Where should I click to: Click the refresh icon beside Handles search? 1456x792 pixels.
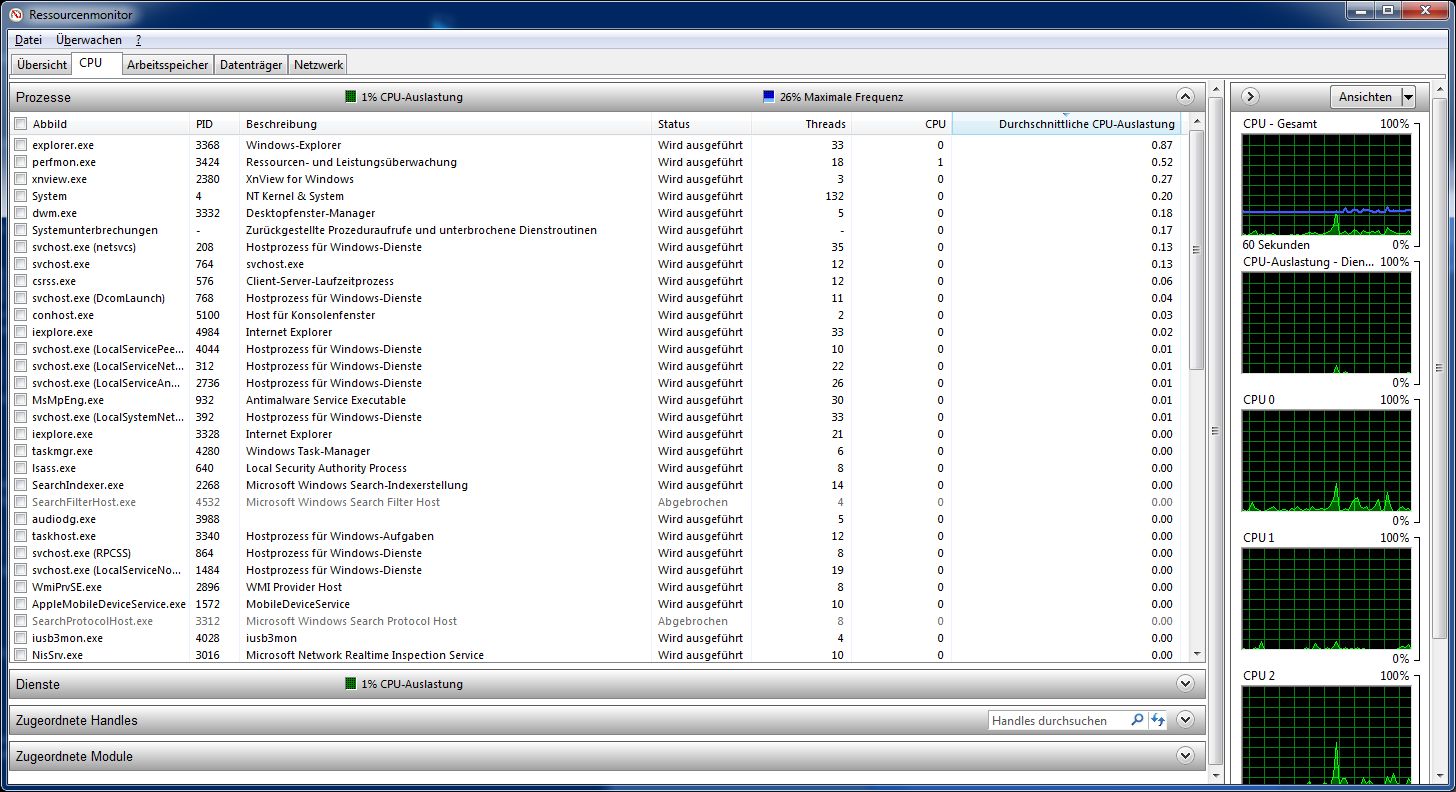1158,720
